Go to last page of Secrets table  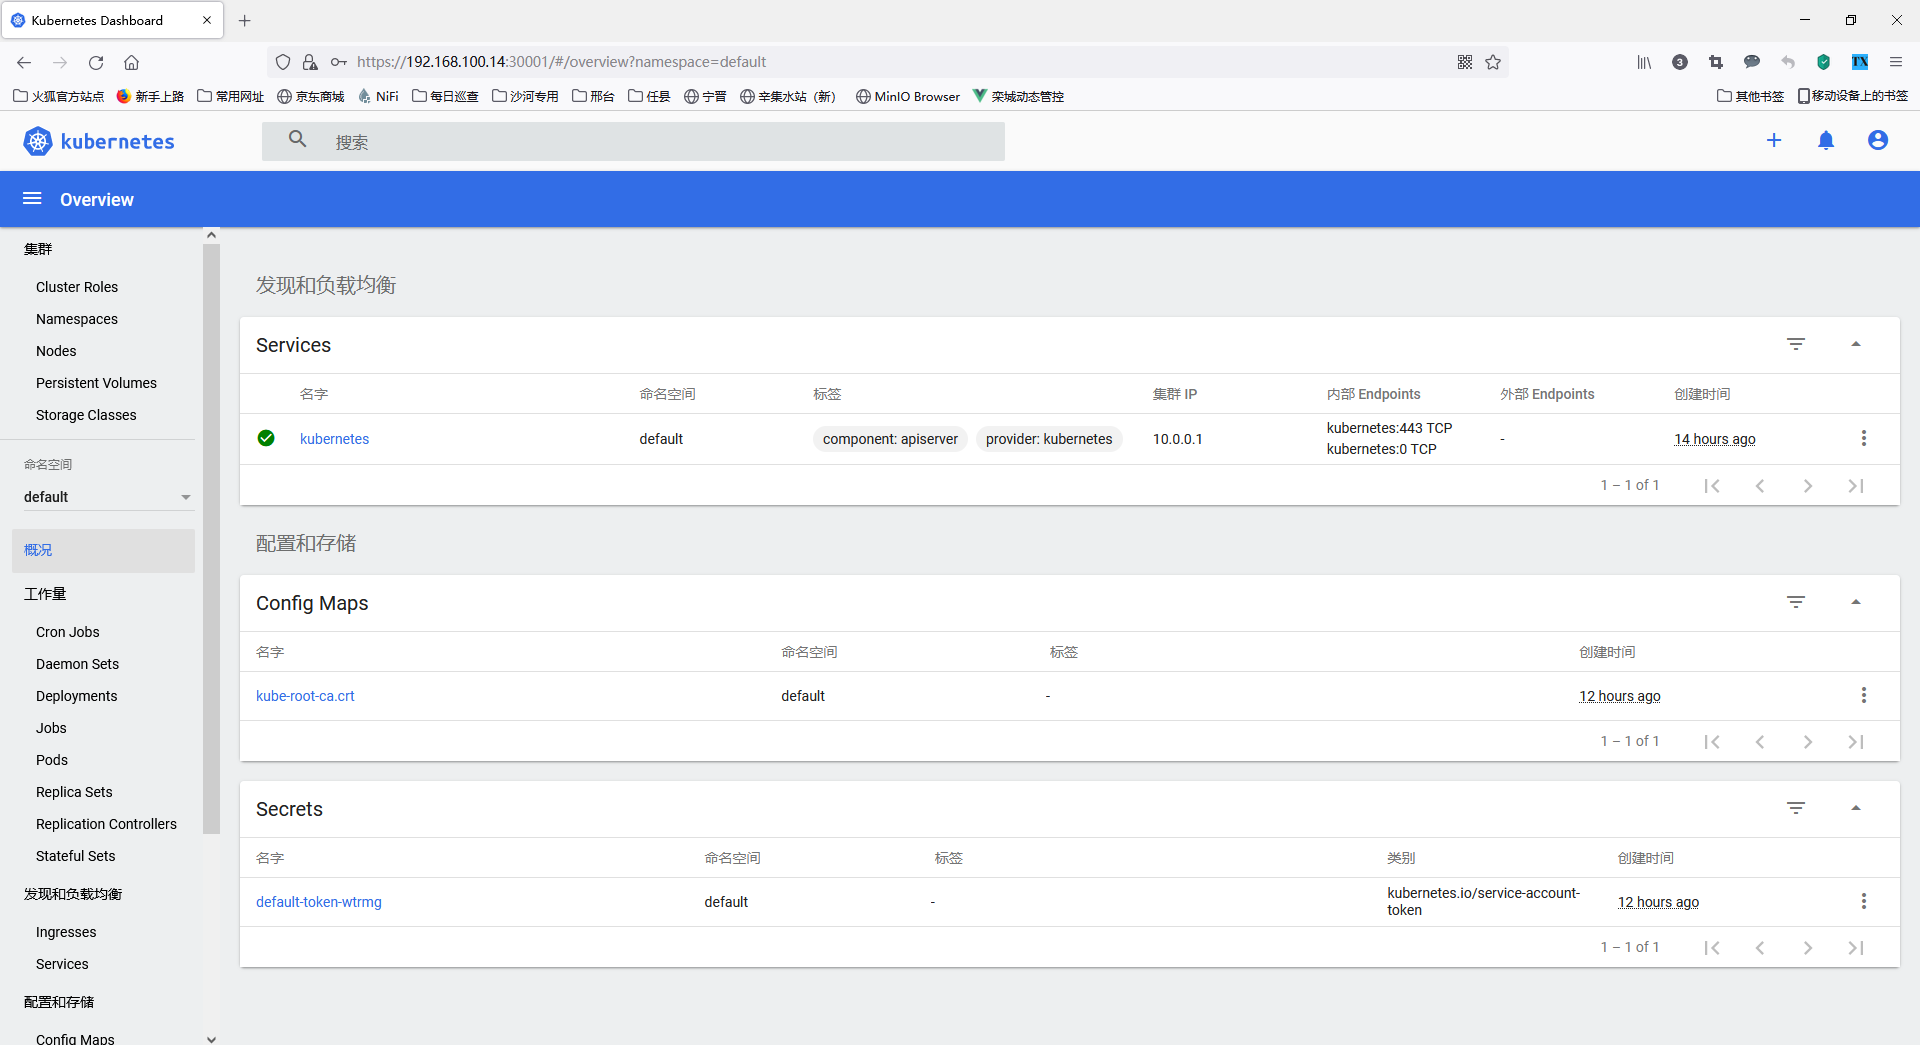coord(1856,948)
